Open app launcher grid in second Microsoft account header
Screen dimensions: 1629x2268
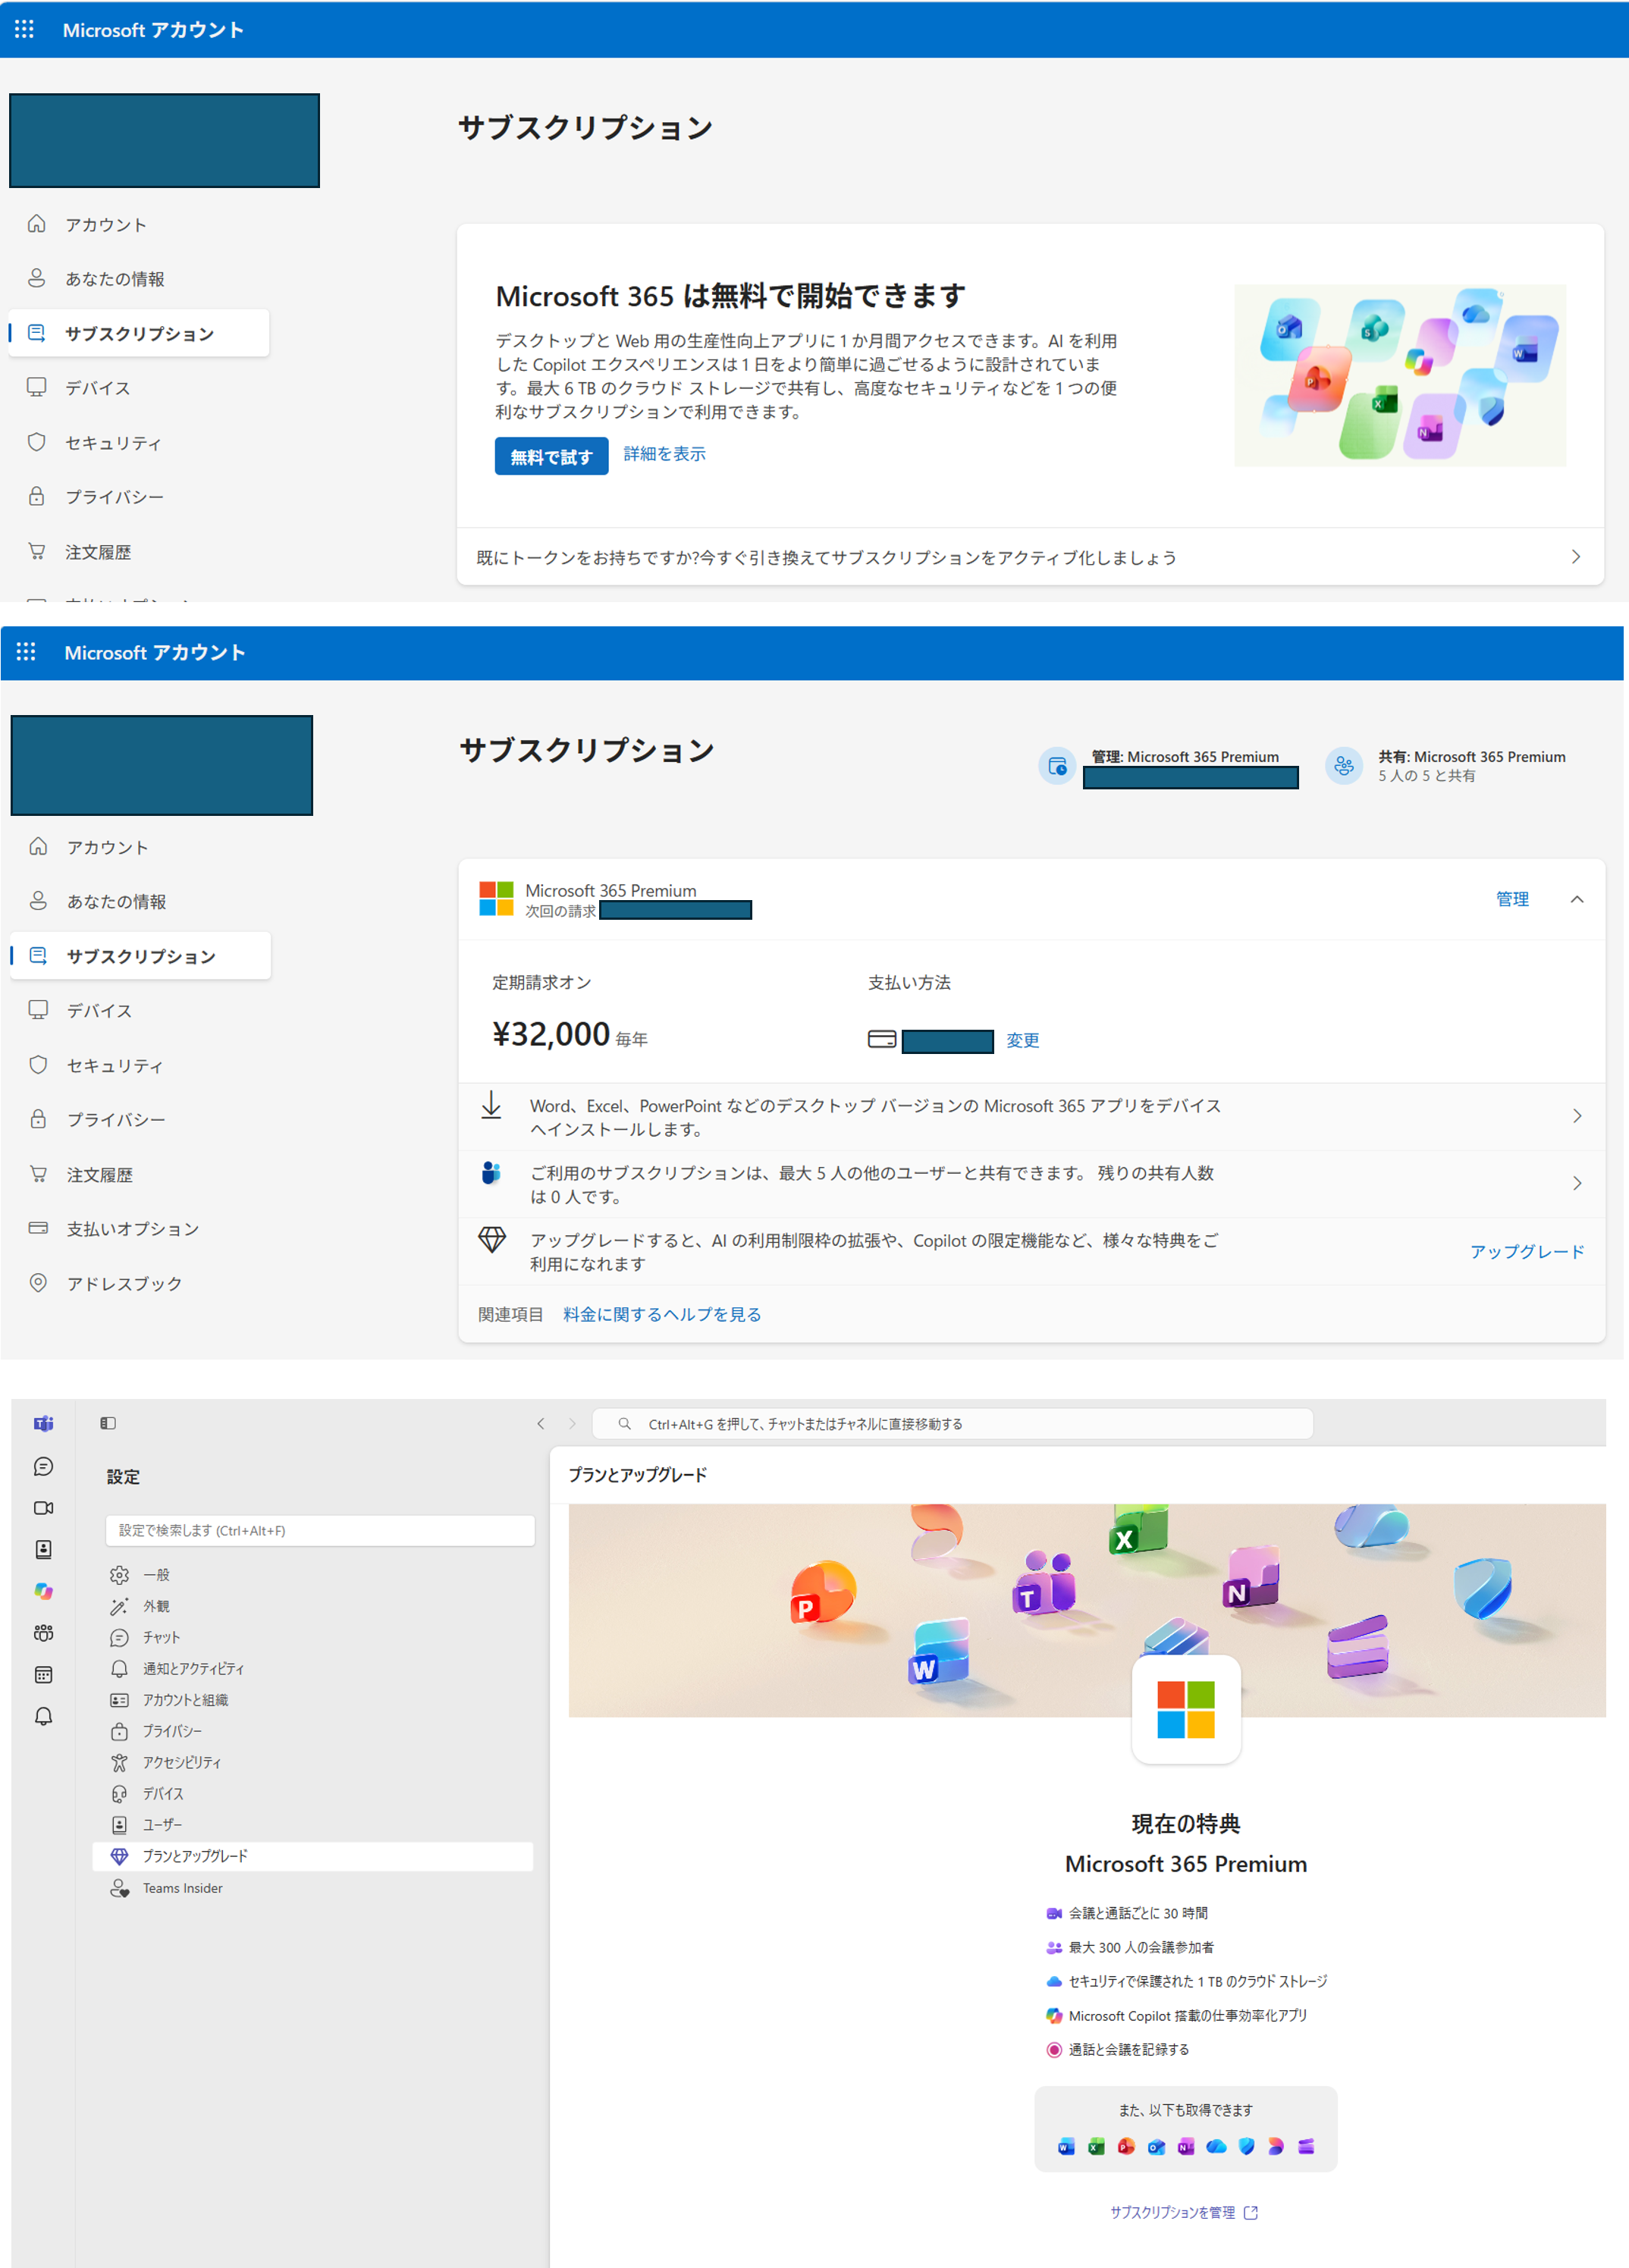click(26, 652)
